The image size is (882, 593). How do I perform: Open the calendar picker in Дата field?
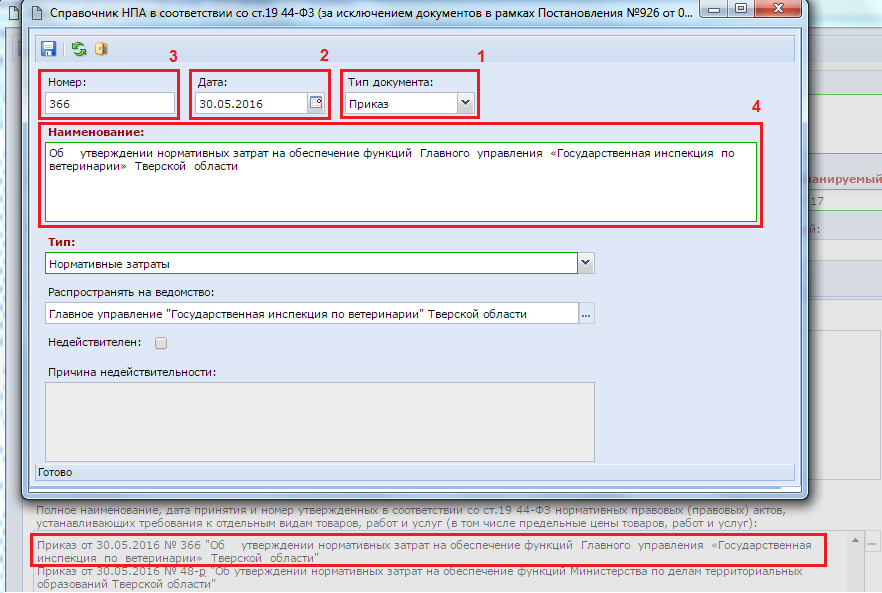coord(316,103)
